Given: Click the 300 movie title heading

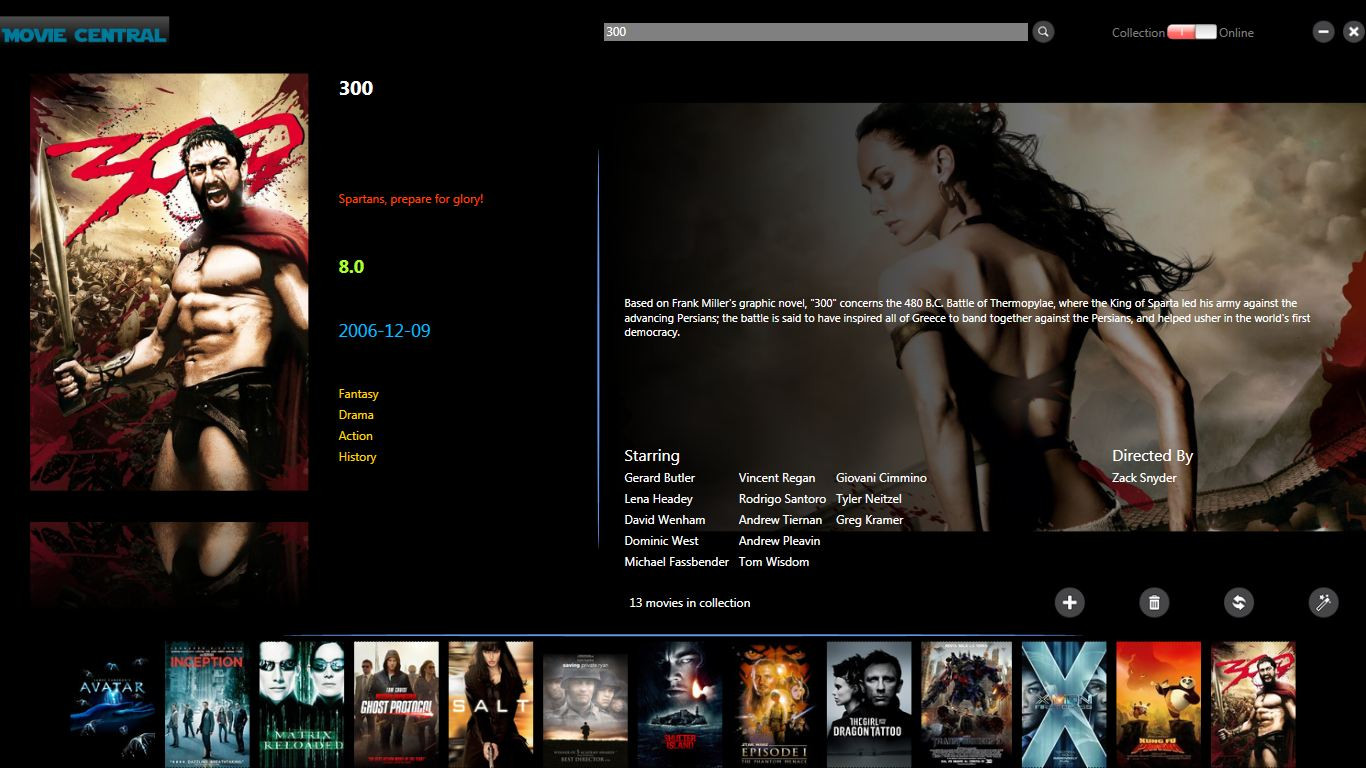Looking at the screenshot, I should pyautogui.click(x=356, y=88).
